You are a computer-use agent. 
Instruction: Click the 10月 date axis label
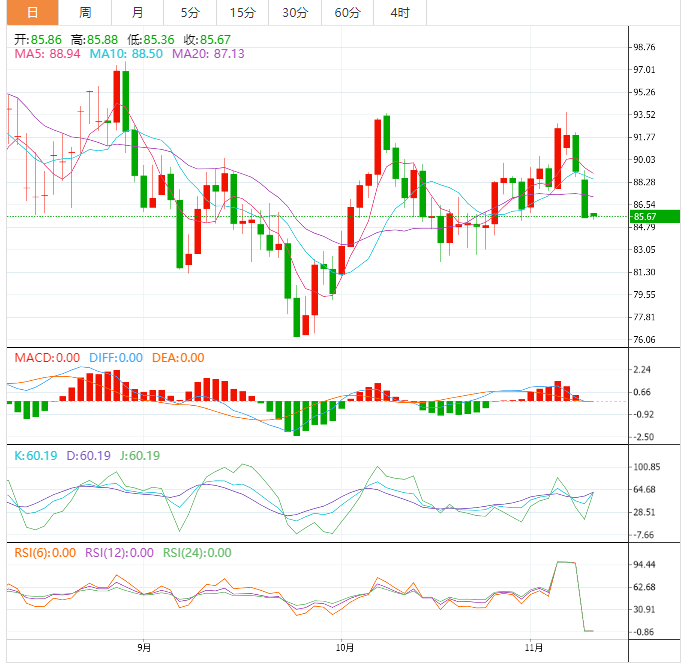[345, 648]
